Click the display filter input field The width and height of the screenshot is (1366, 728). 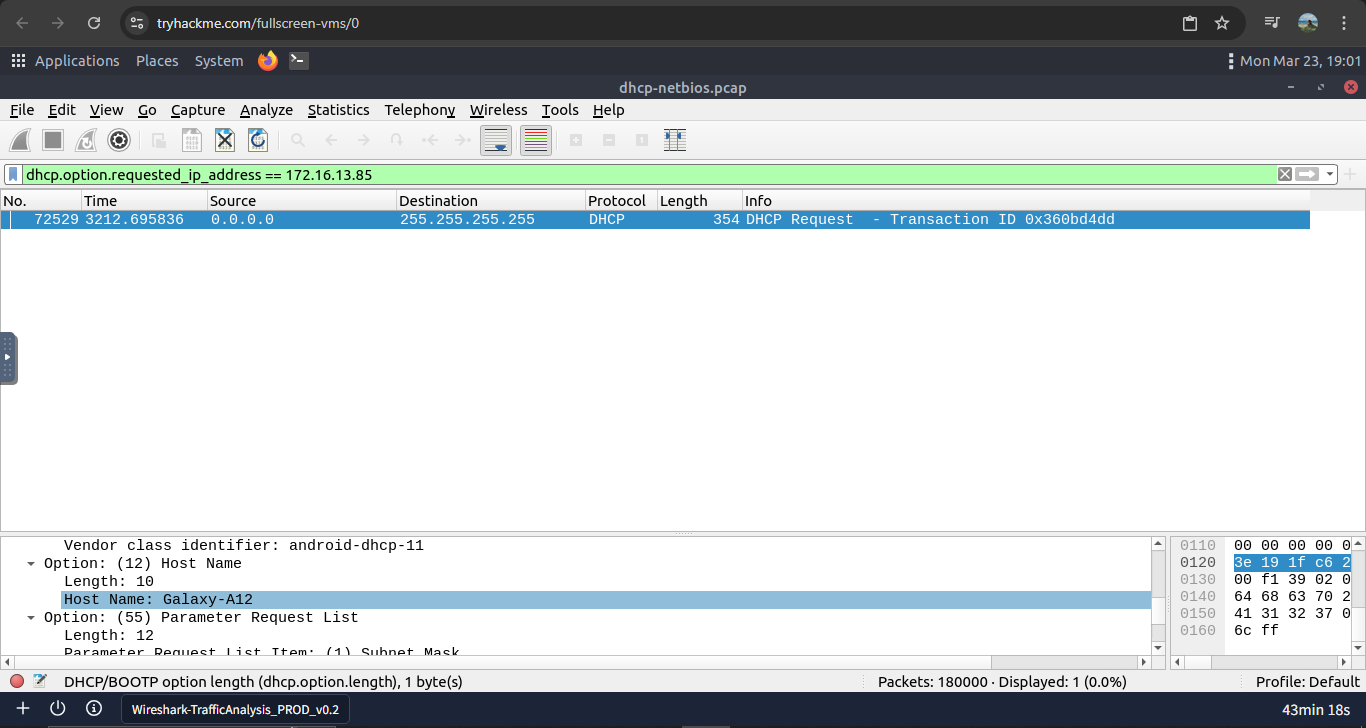pos(648,175)
